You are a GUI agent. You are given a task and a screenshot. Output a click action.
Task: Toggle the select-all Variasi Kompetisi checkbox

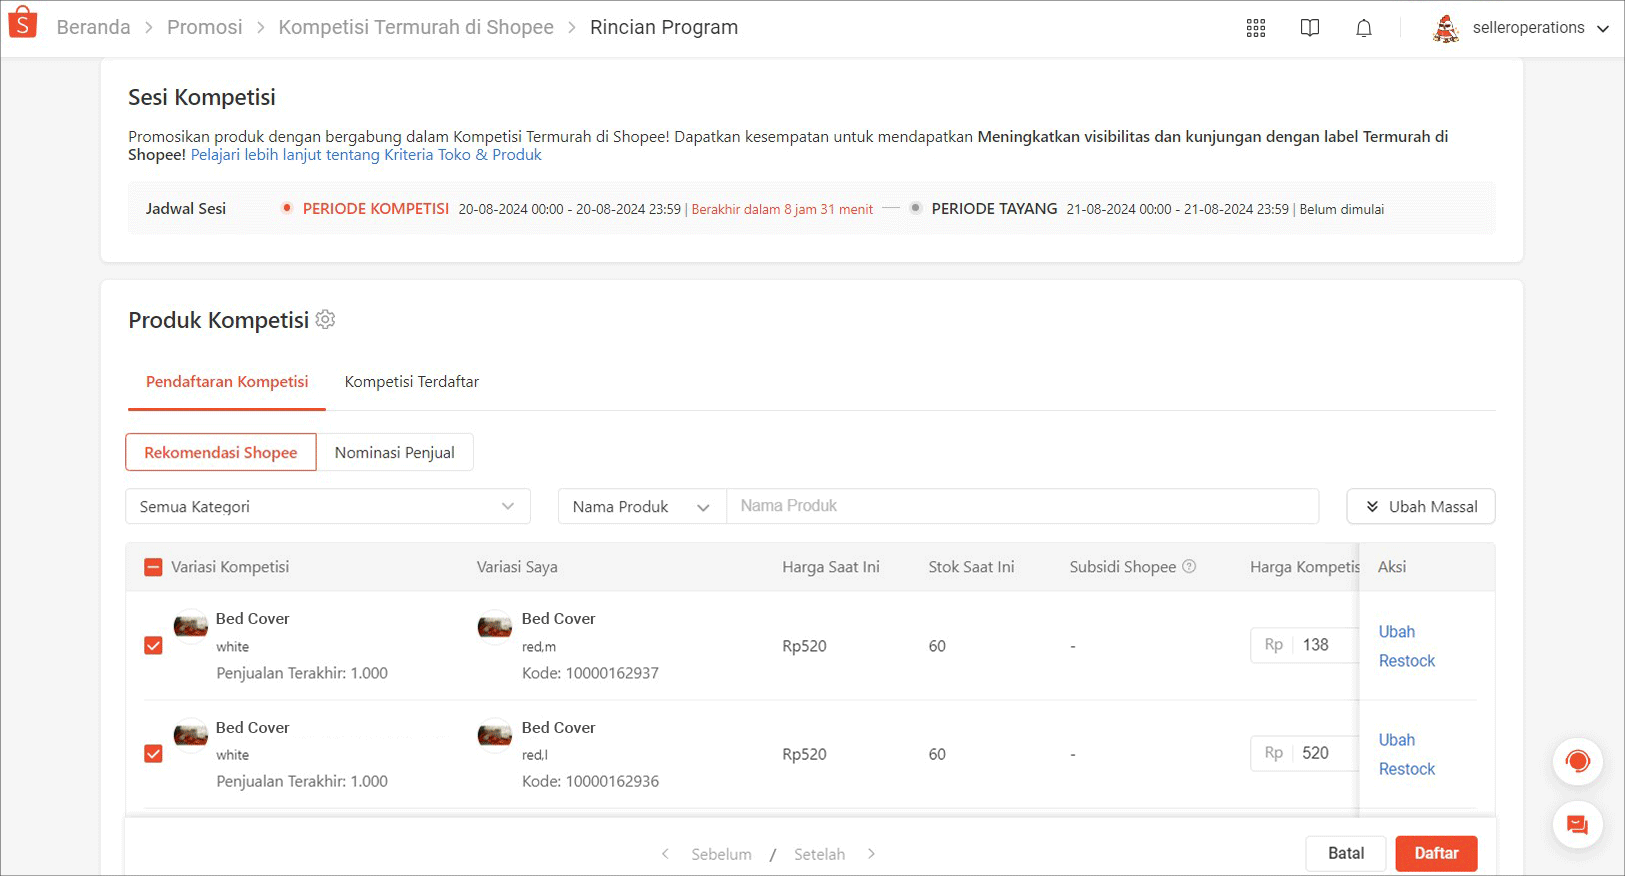(153, 567)
